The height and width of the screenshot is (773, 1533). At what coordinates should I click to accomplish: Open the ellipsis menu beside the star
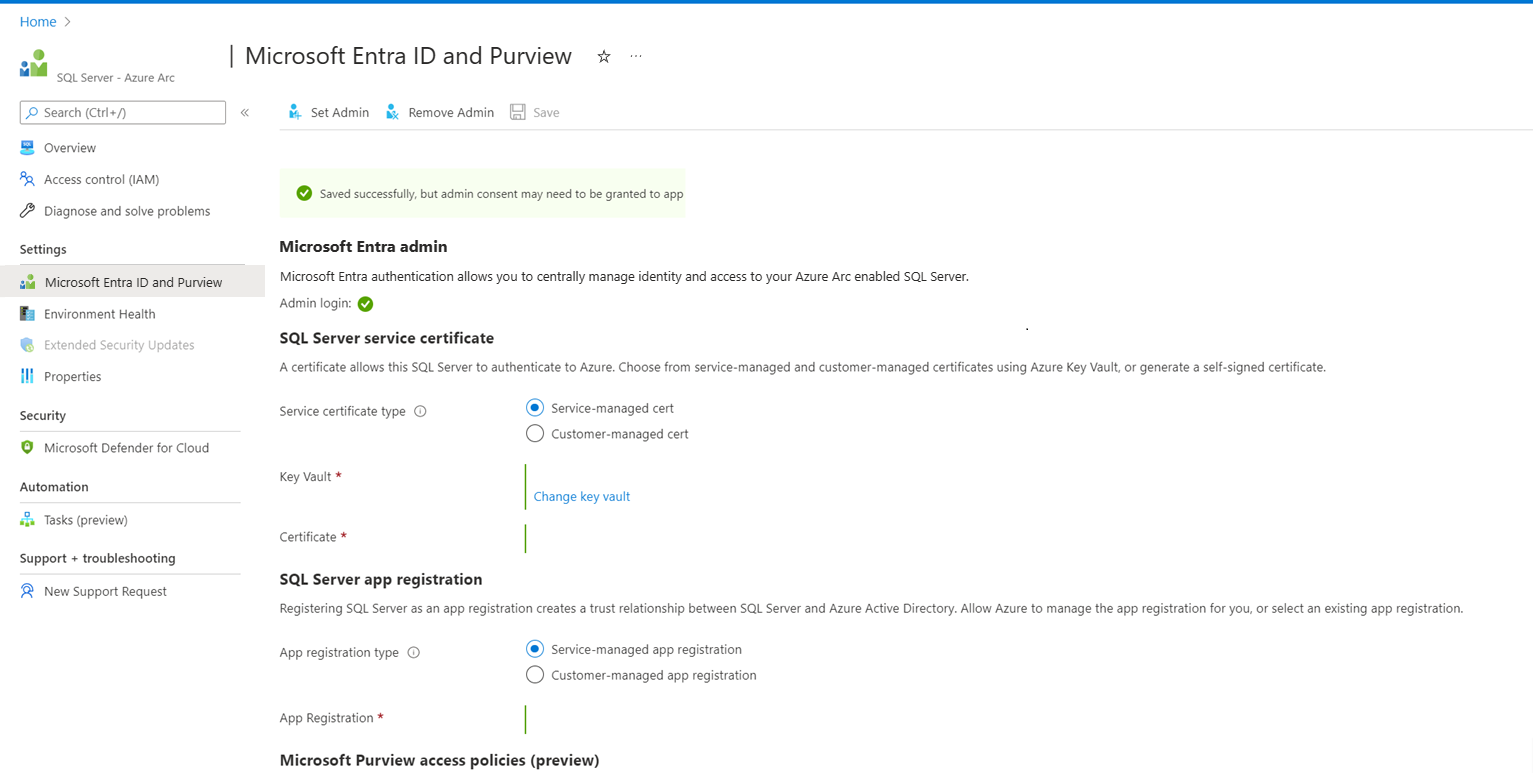pyautogui.click(x=635, y=57)
